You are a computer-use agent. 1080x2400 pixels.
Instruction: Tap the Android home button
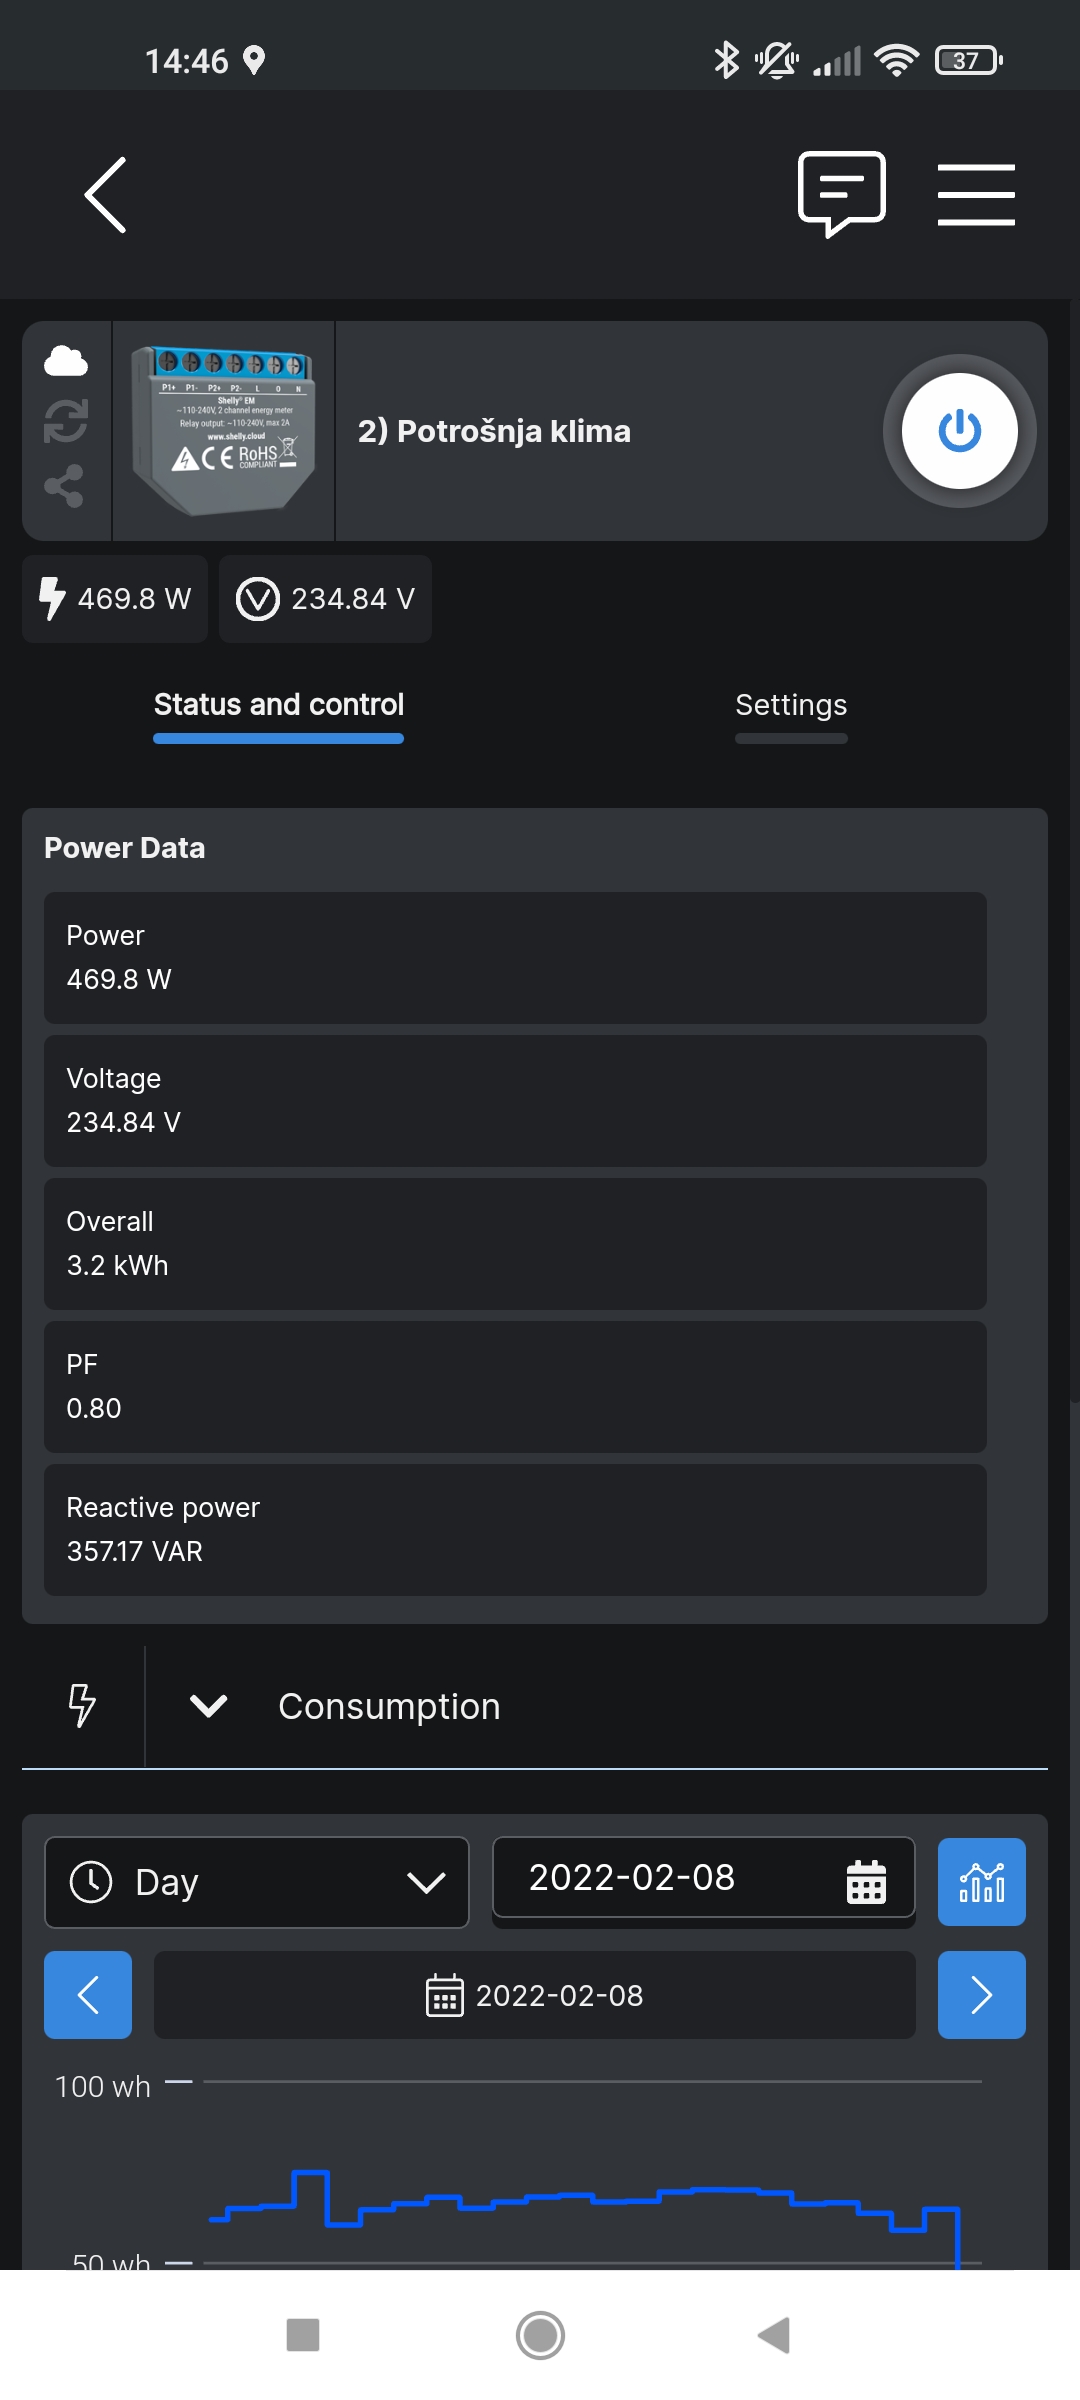point(540,2336)
